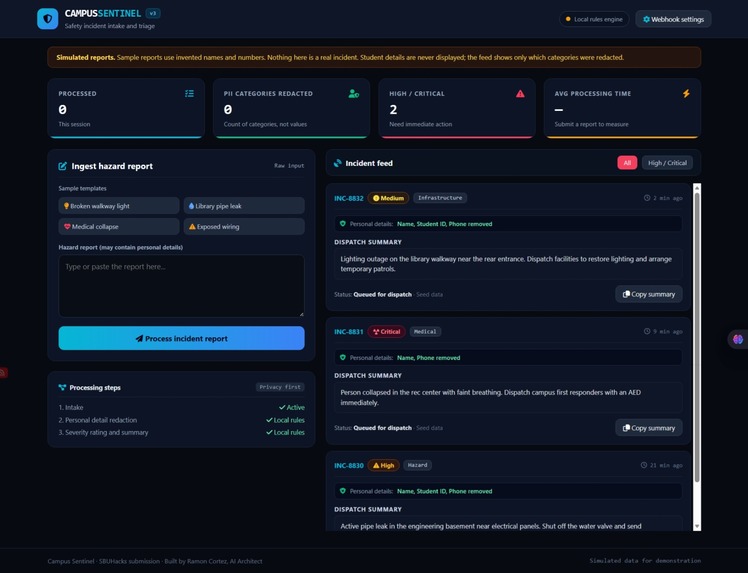
Task: Open Webhook settings
Action: coord(673,19)
